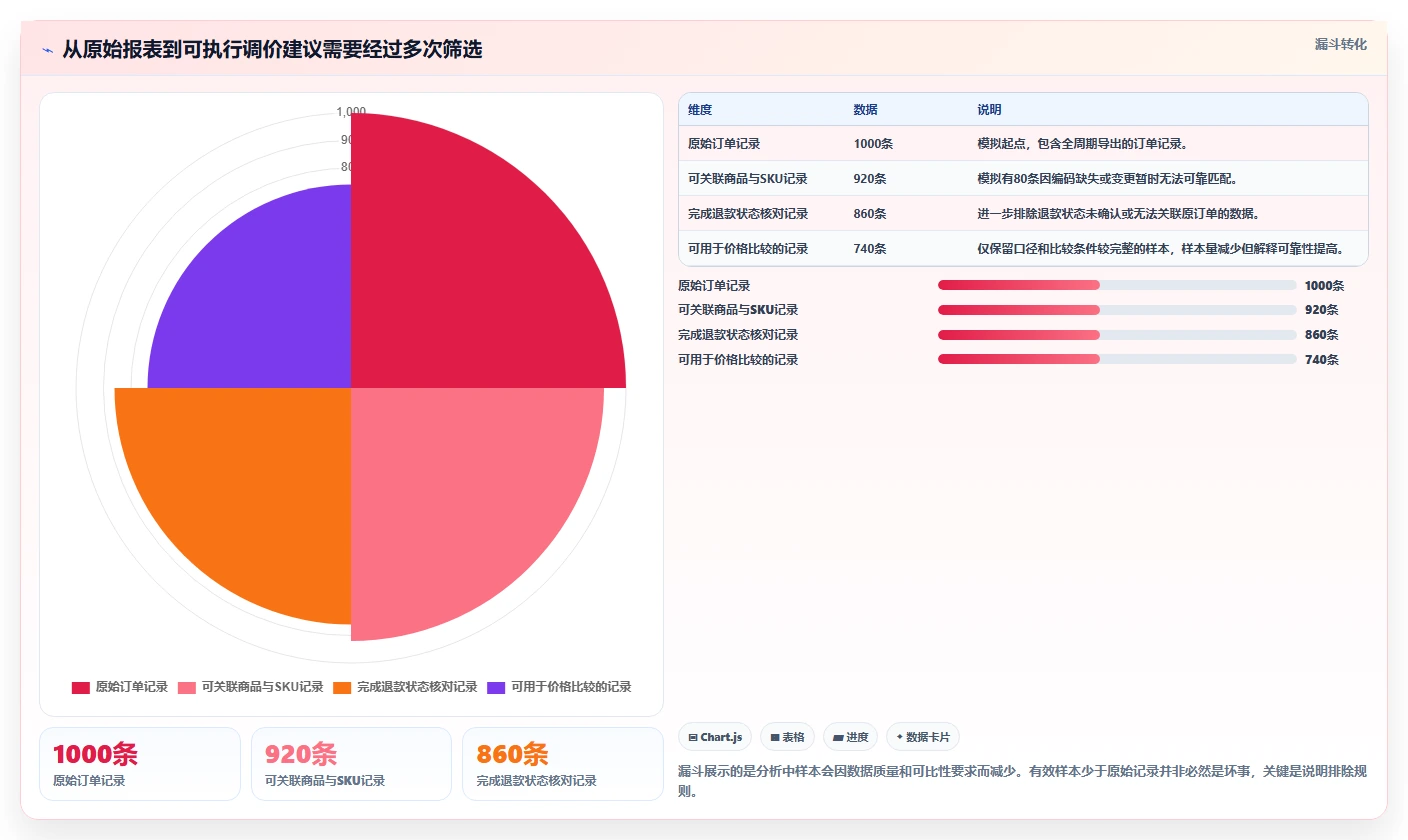Click the 860条 data card
Viewport: 1408px width, 840px height.
click(x=563, y=764)
